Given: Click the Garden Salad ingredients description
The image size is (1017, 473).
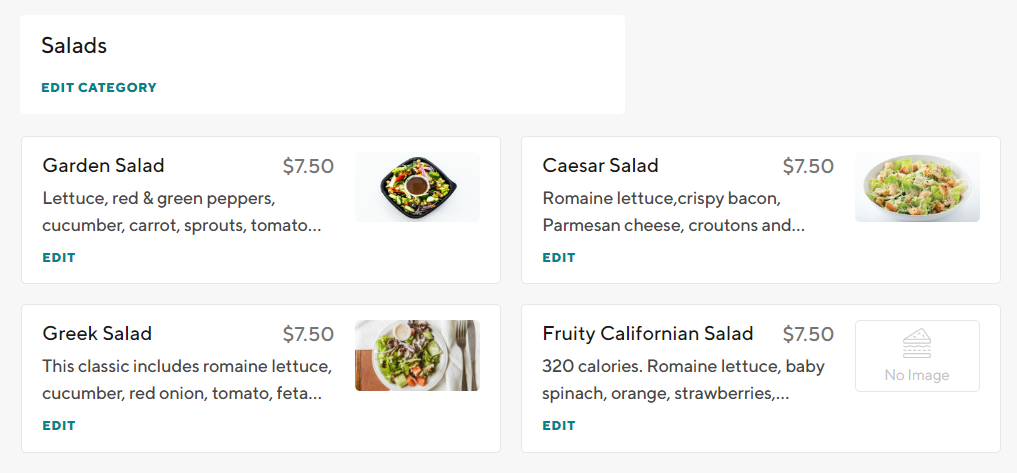Looking at the screenshot, I should pos(182,212).
